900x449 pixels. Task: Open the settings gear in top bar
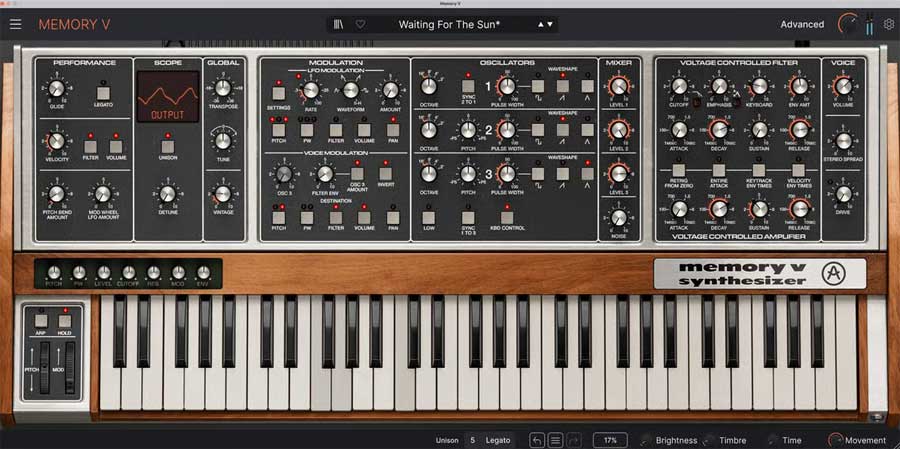(889, 24)
